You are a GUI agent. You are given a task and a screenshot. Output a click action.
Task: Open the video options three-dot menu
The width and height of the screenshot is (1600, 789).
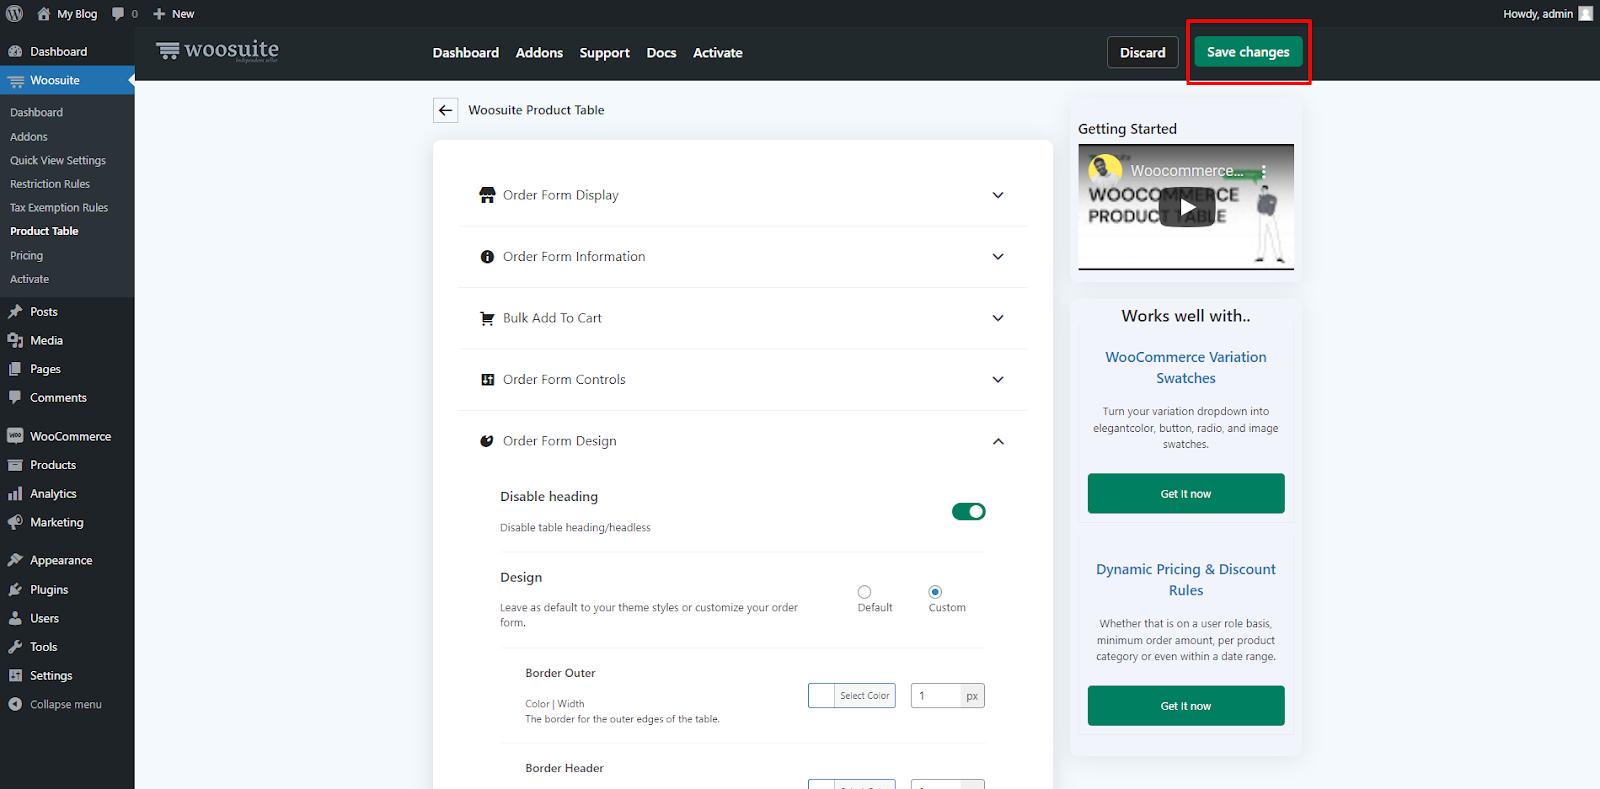click(1264, 171)
